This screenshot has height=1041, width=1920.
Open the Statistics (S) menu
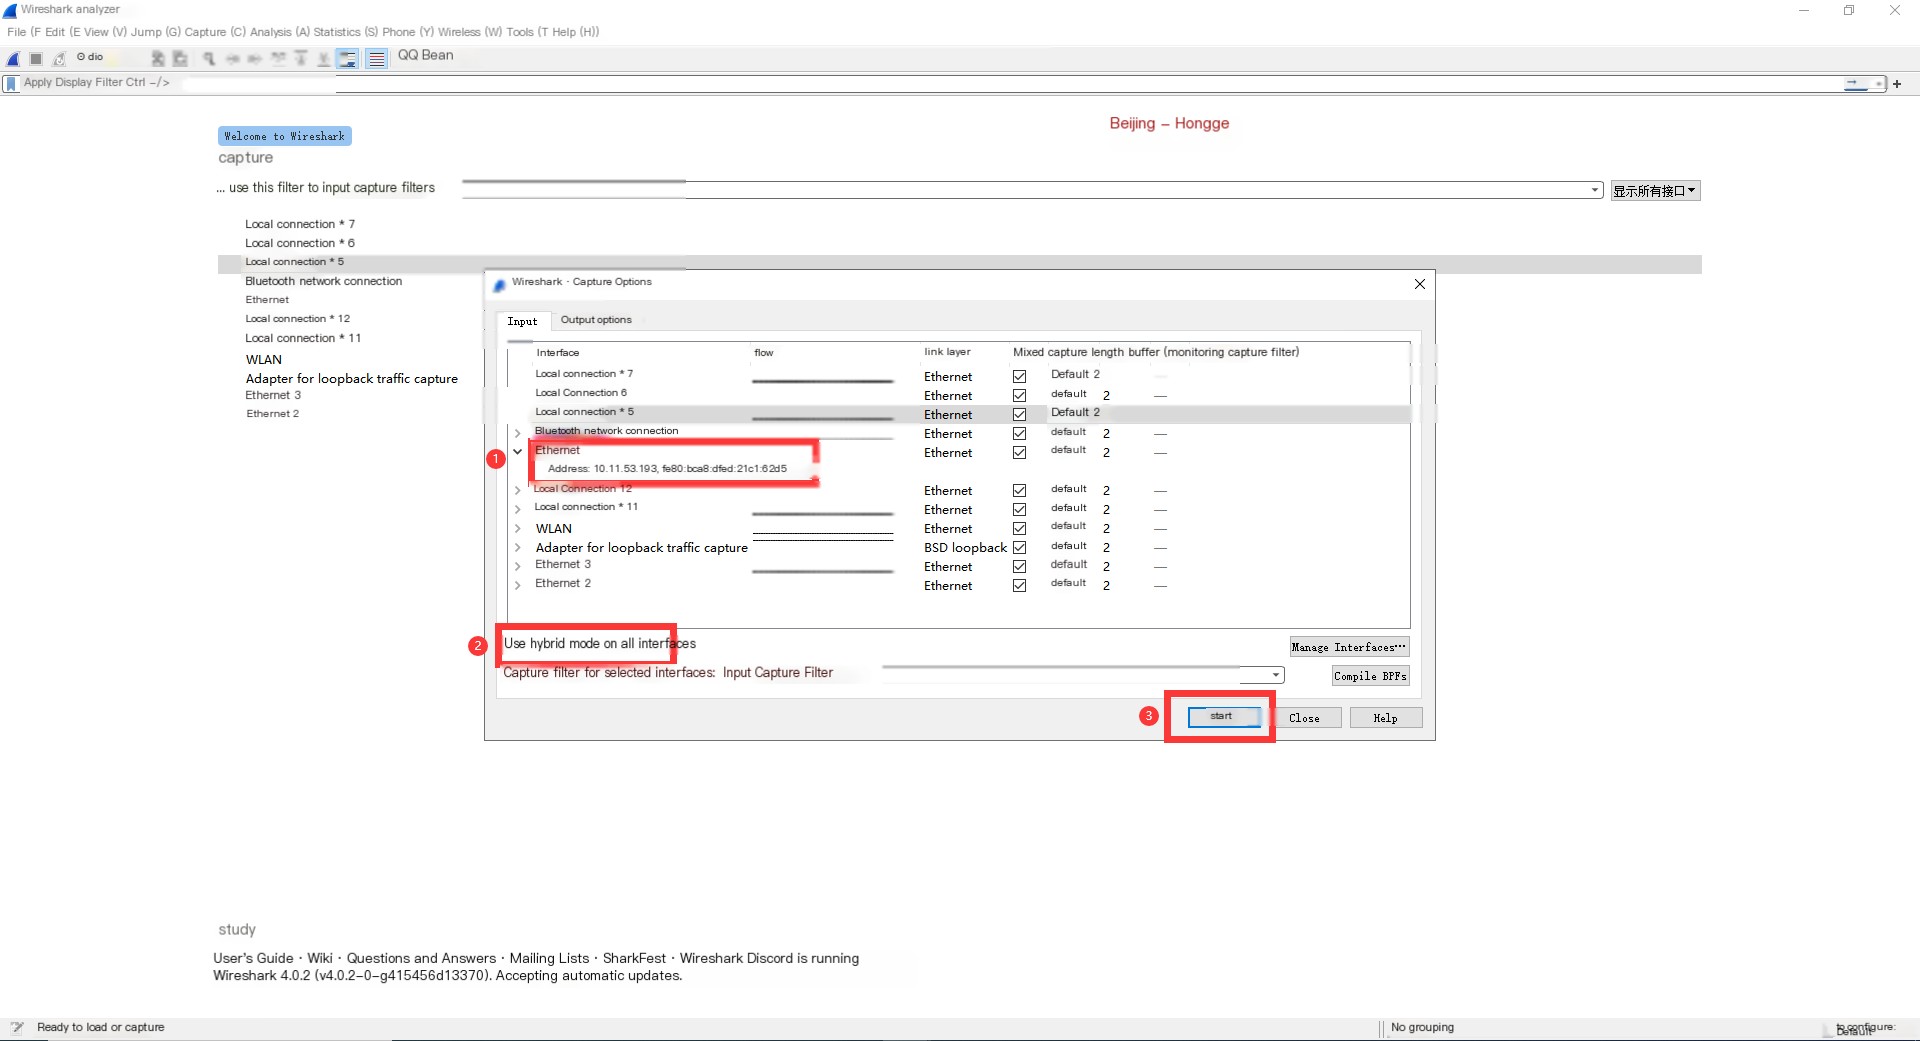[346, 32]
